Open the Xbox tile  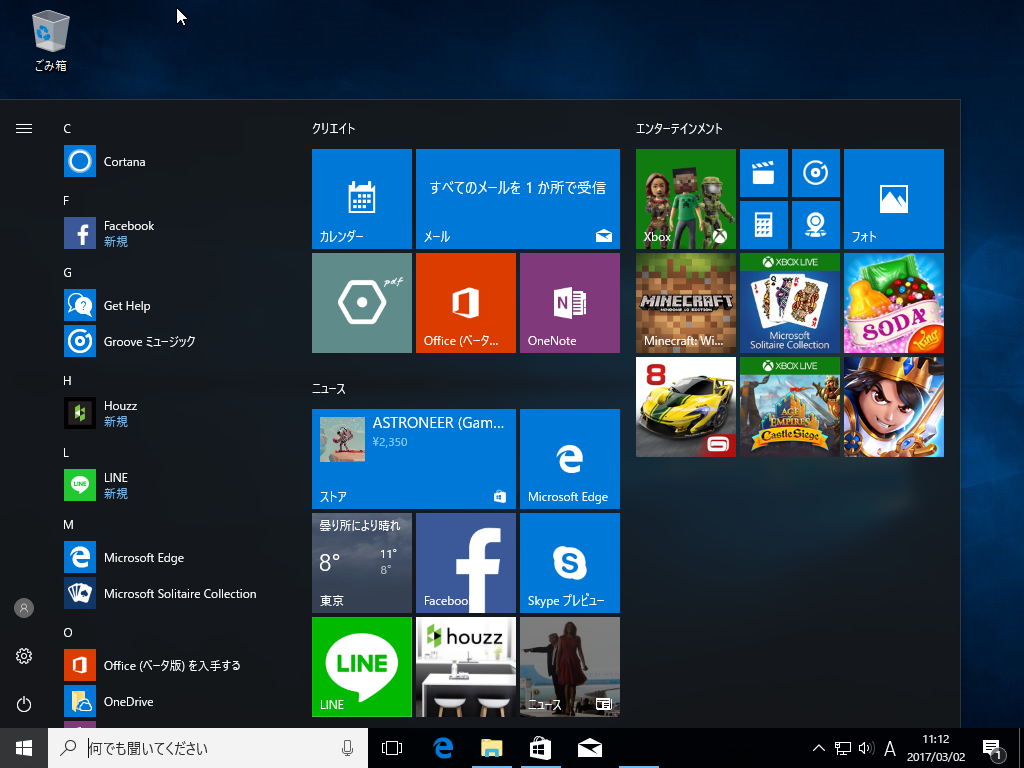point(686,199)
